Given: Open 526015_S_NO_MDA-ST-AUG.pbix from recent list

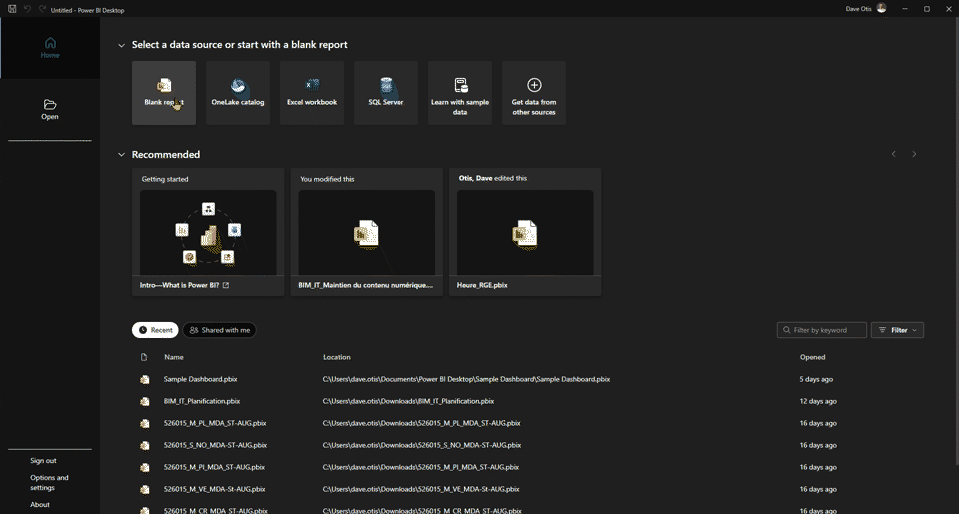Looking at the screenshot, I should [215, 445].
